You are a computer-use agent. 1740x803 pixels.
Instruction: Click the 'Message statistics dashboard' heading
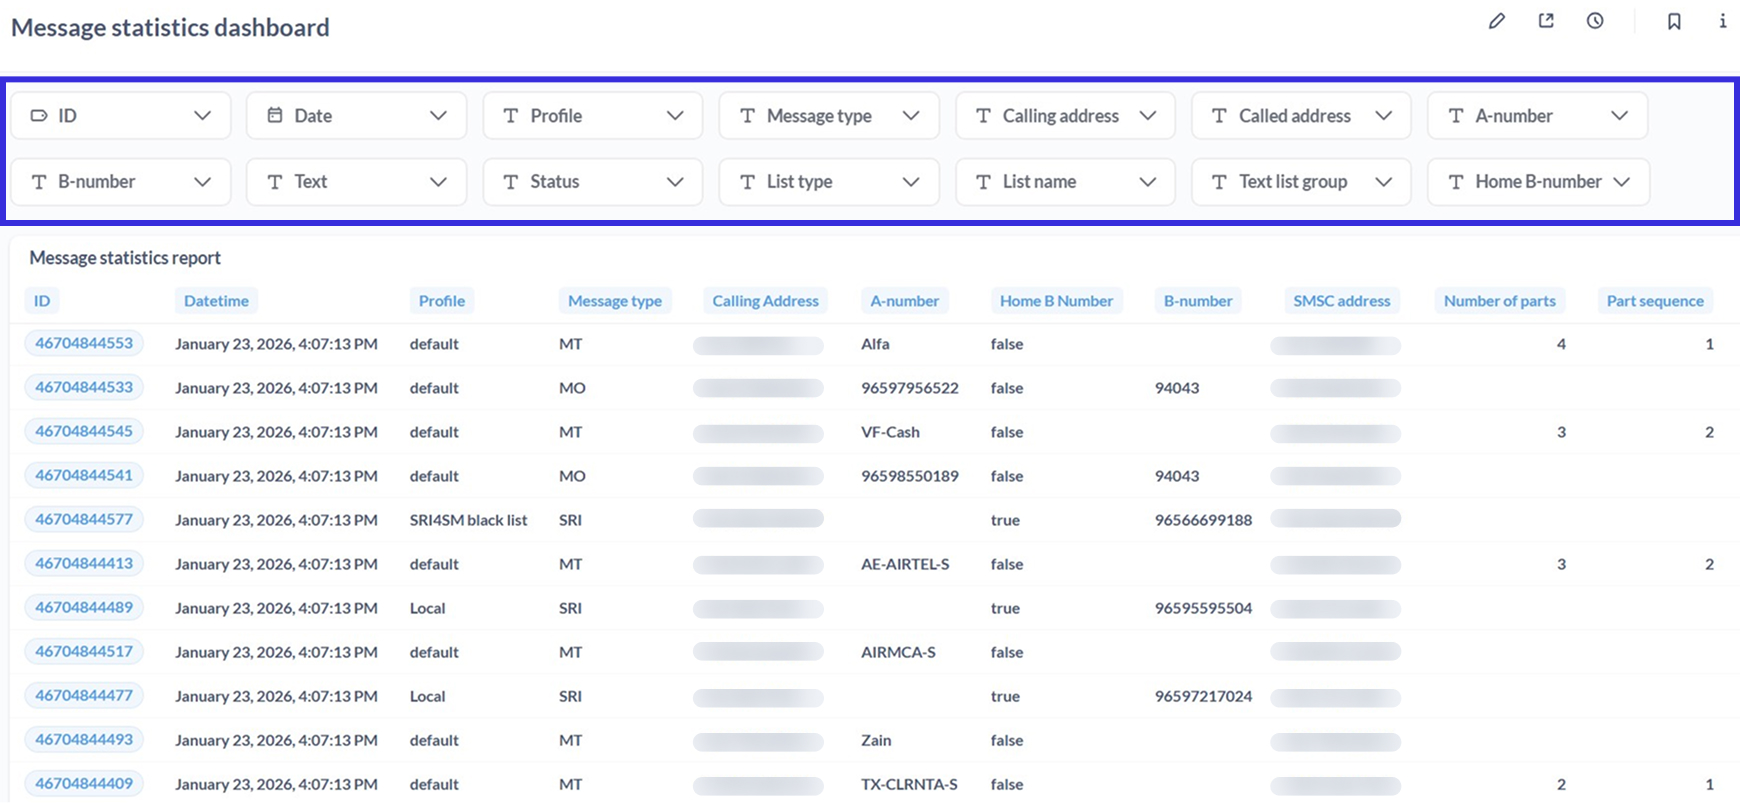pos(170,28)
